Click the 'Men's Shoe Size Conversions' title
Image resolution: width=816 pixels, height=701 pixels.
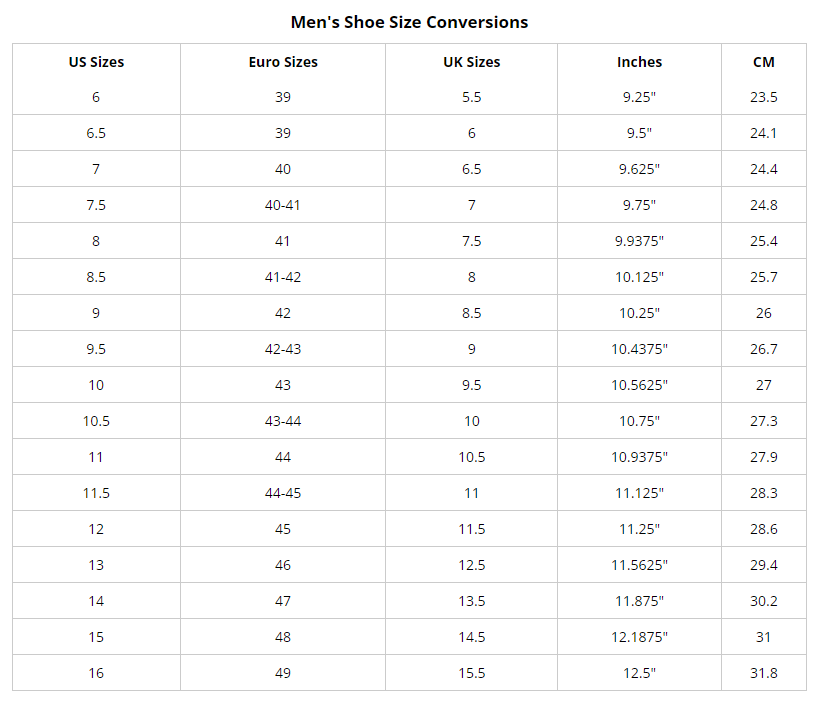click(409, 22)
